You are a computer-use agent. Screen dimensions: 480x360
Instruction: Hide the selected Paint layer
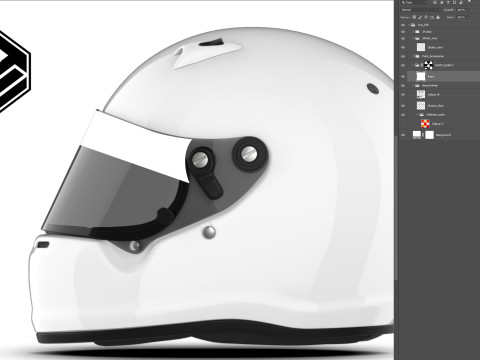tap(403, 76)
